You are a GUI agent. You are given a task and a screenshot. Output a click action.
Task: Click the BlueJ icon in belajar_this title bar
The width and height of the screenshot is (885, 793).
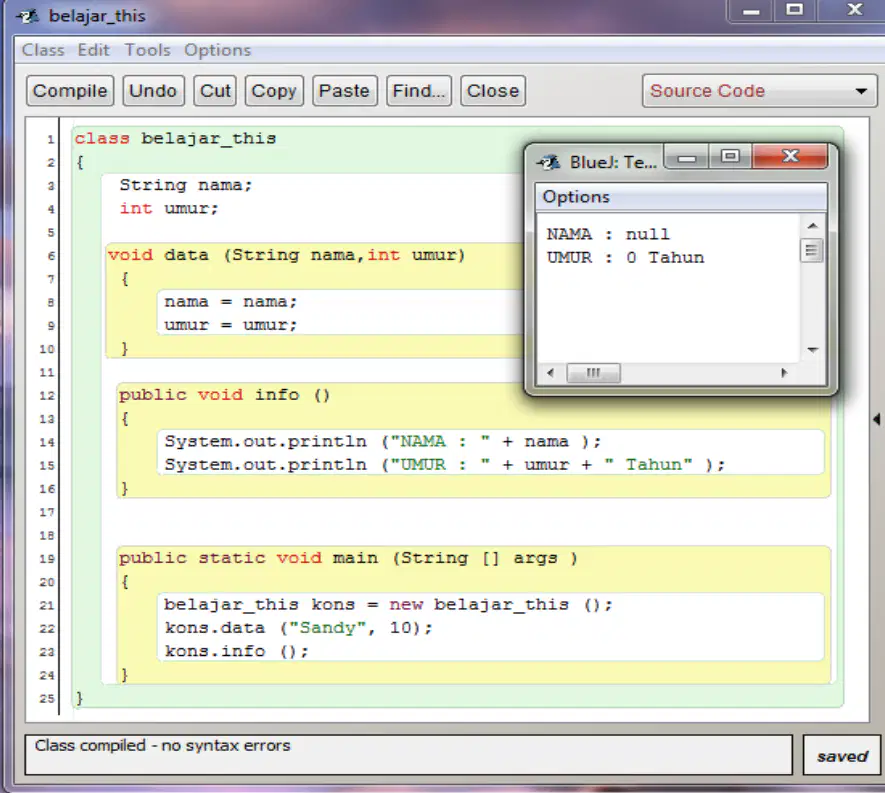coord(28,16)
